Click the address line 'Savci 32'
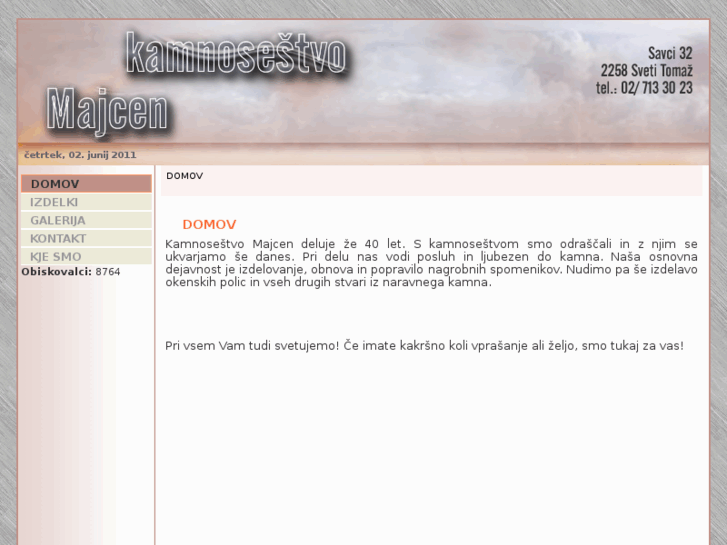 670,53
